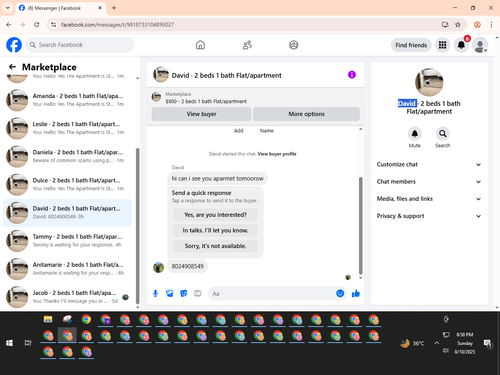500x375 pixels.
Task: Open Chrome profile icon in the toolbar
Action: [x=477, y=24]
